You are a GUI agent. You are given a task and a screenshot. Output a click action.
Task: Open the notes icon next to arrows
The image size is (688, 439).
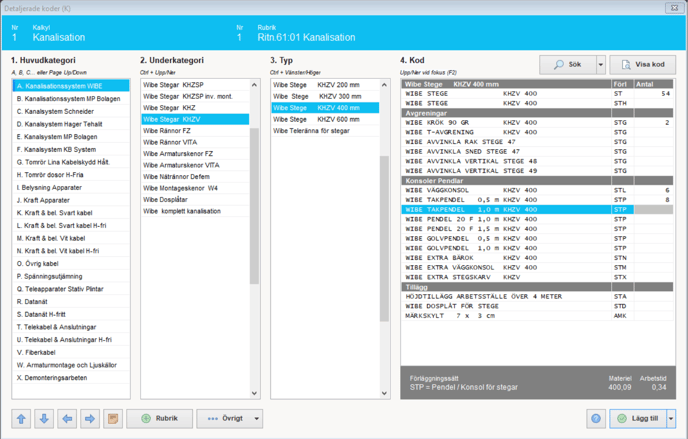[113, 419]
